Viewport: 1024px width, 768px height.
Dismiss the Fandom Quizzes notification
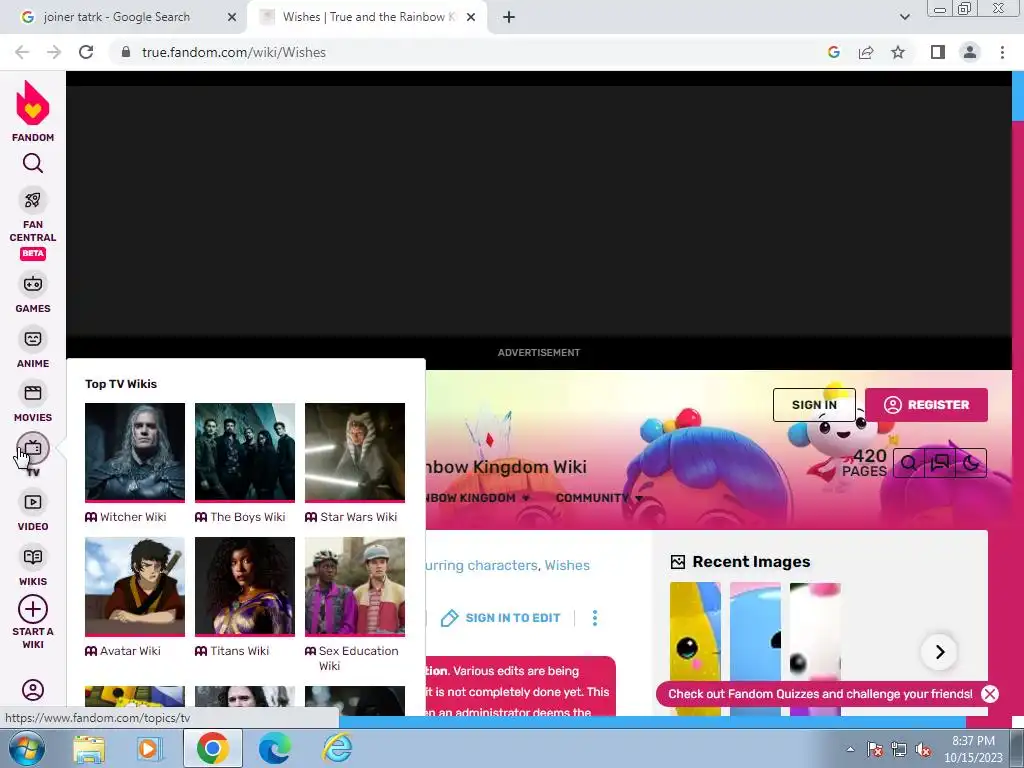[990, 694]
